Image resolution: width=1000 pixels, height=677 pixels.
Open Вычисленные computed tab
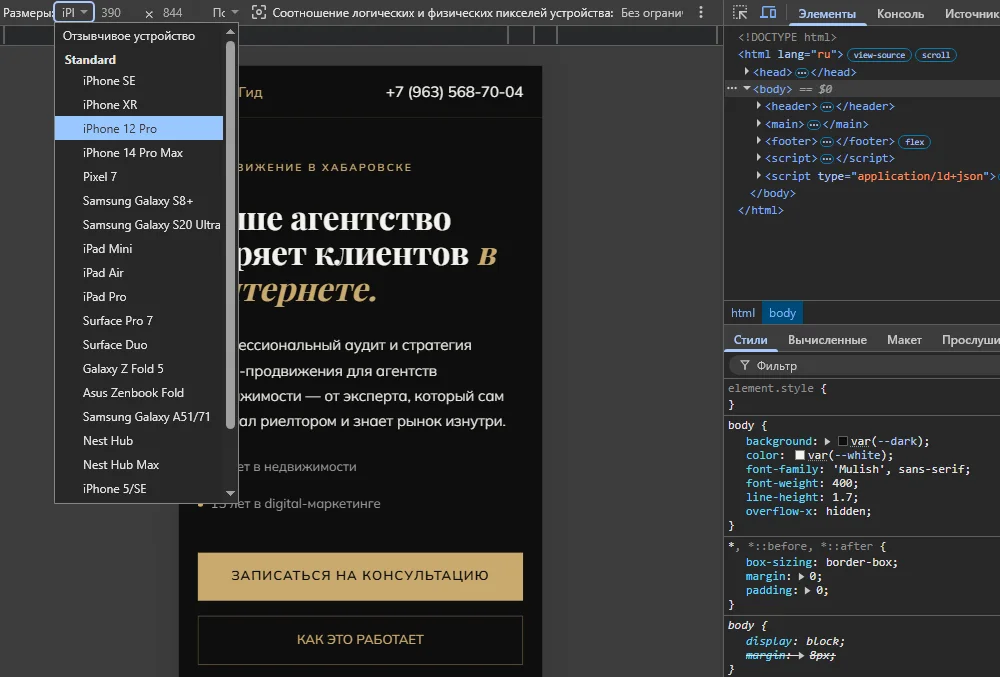[827, 340]
